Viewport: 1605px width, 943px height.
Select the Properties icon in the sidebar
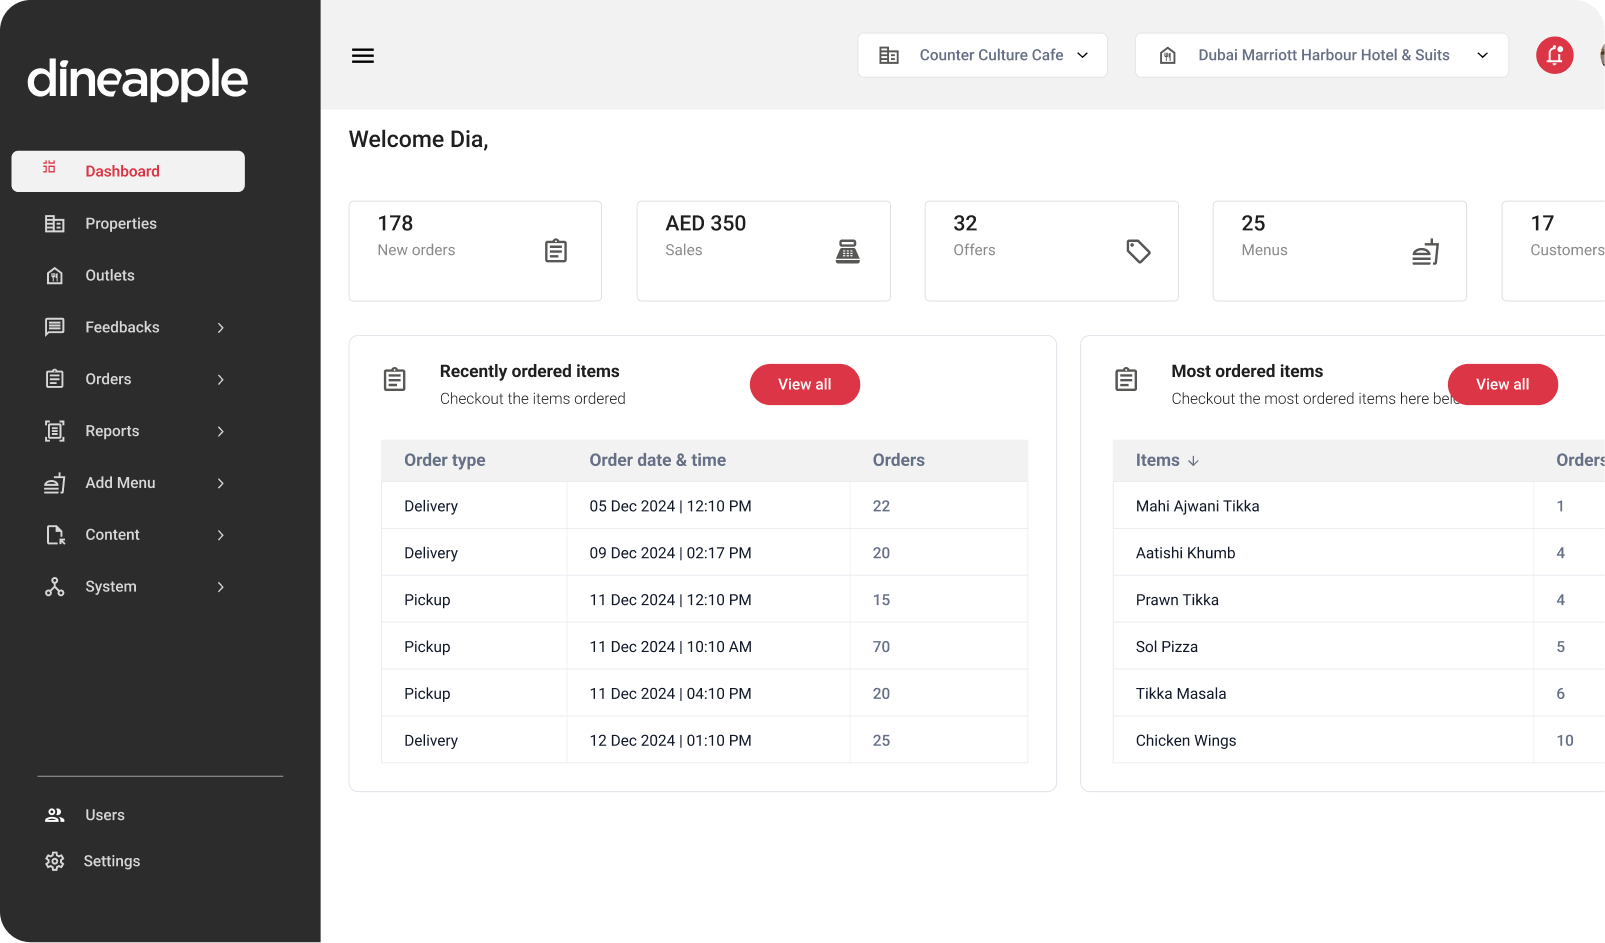pyautogui.click(x=55, y=223)
